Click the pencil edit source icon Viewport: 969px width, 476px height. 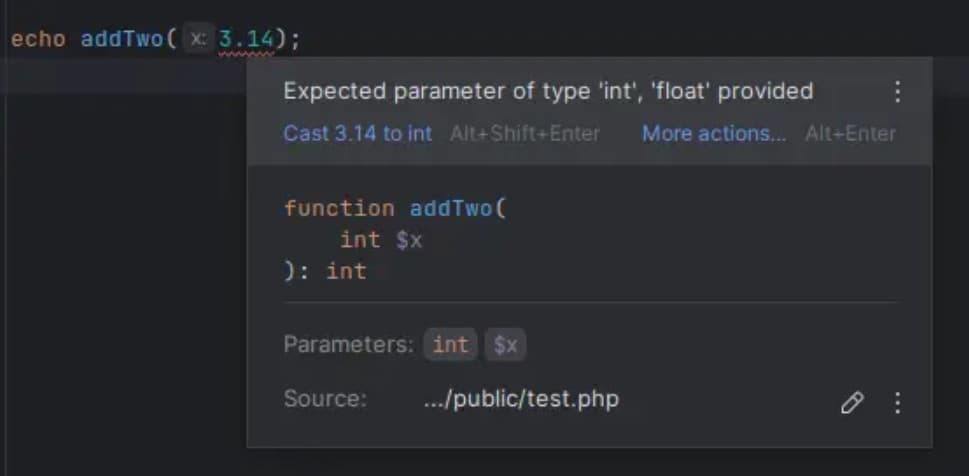point(851,403)
